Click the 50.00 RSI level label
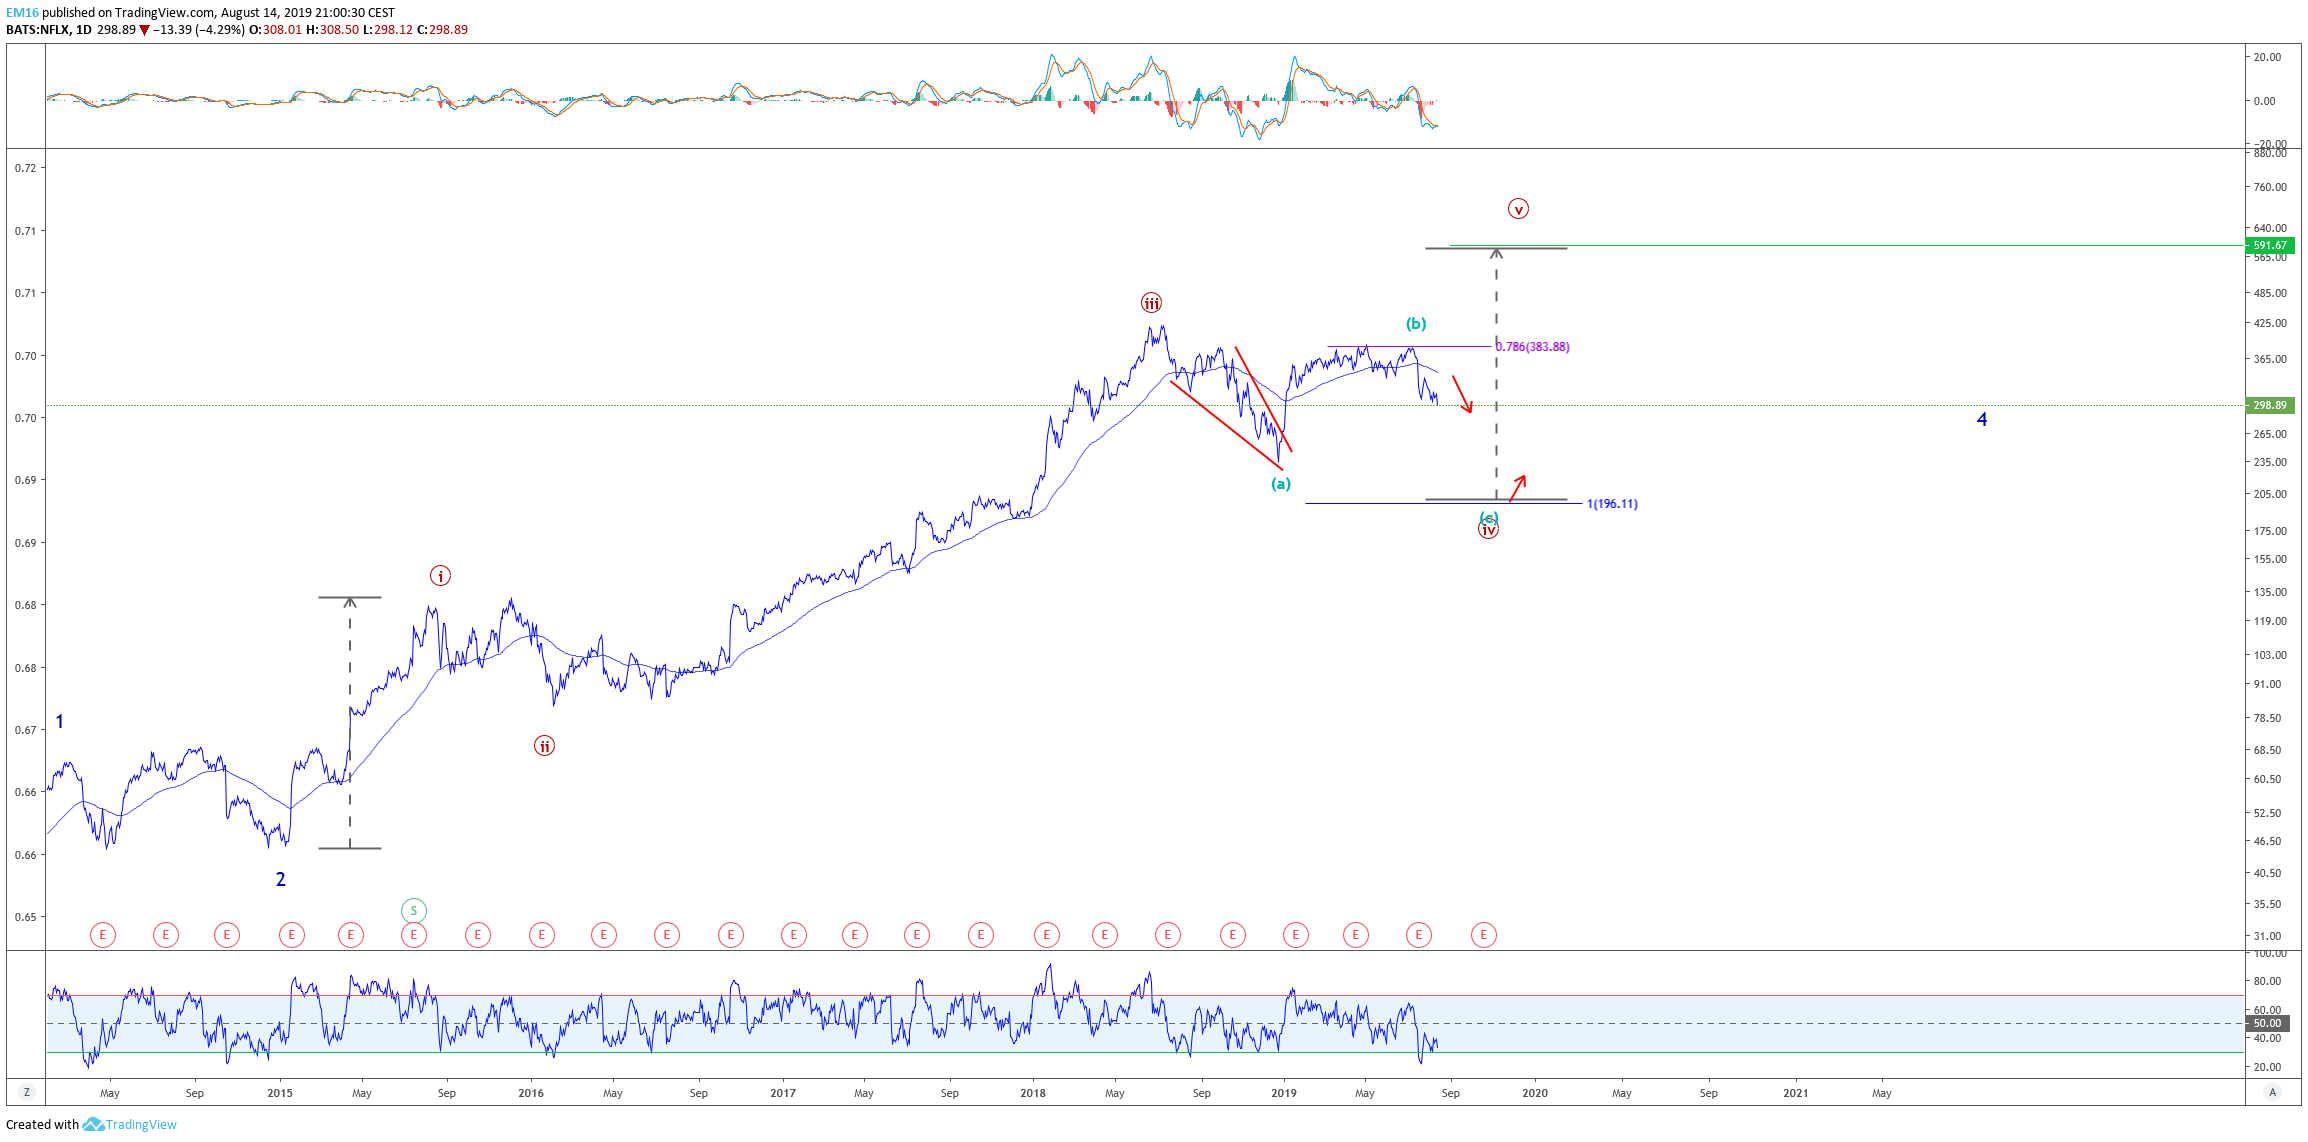This screenshot has height=1142, width=2308. (2267, 1023)
